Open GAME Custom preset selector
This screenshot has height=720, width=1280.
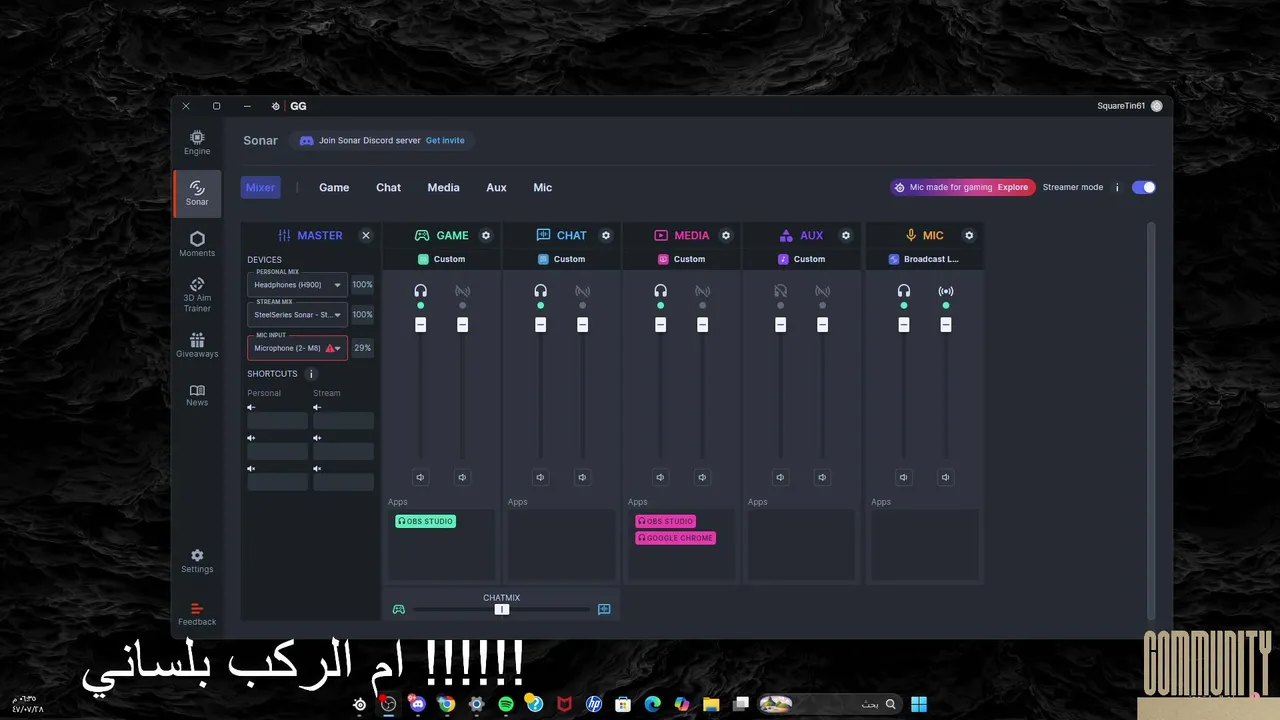(x=442, y=259)
